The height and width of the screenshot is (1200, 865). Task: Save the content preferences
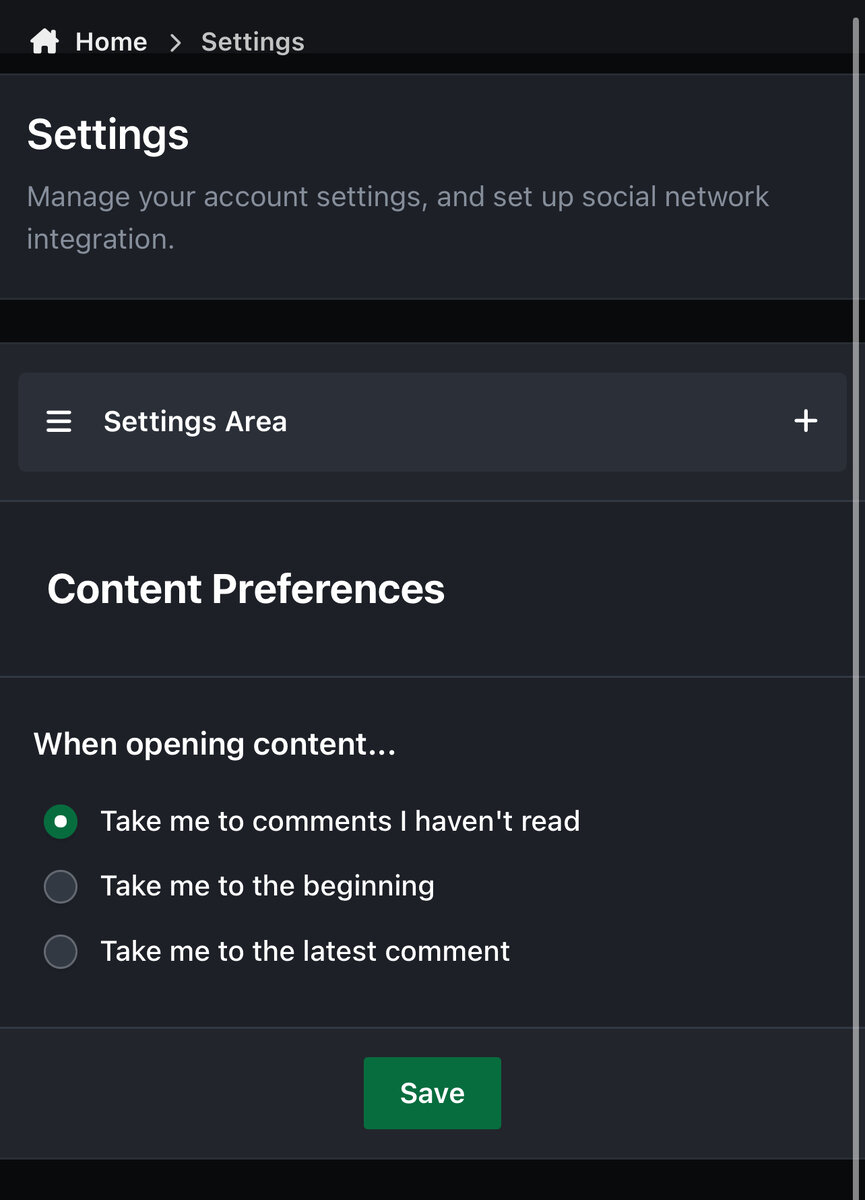pyautogui.click(x=432, y=1093)
